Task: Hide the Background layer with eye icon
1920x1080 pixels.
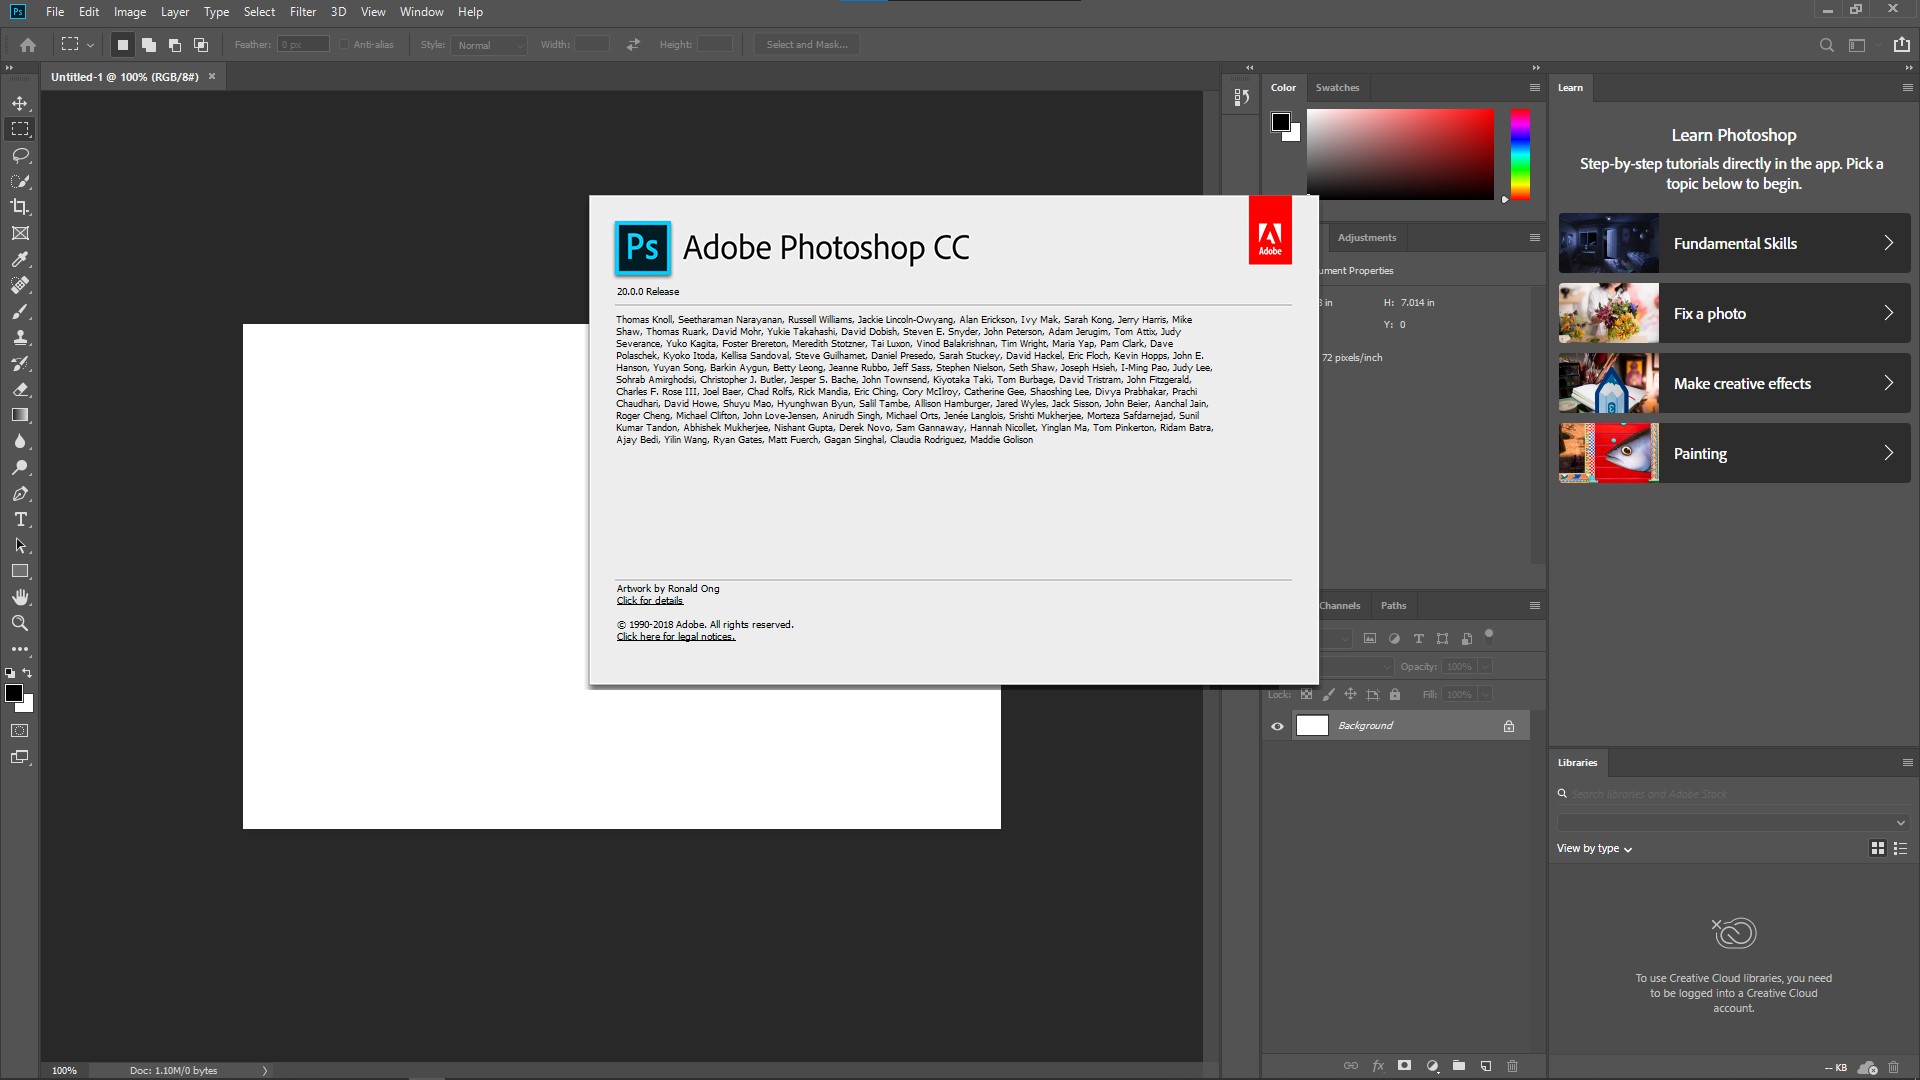Action: click(x=1277, y=726)
